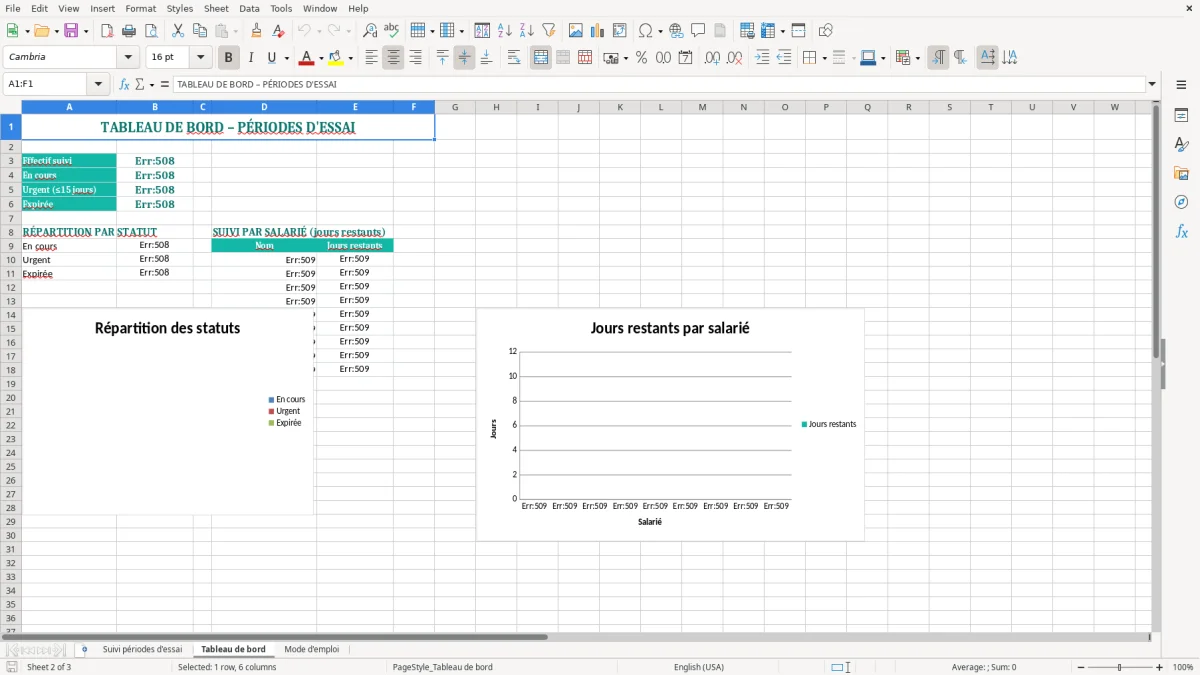The height and width of the screenshot is (675, 1200).
Task: Click the zoom slider
Action: (x=1120, y=667)
